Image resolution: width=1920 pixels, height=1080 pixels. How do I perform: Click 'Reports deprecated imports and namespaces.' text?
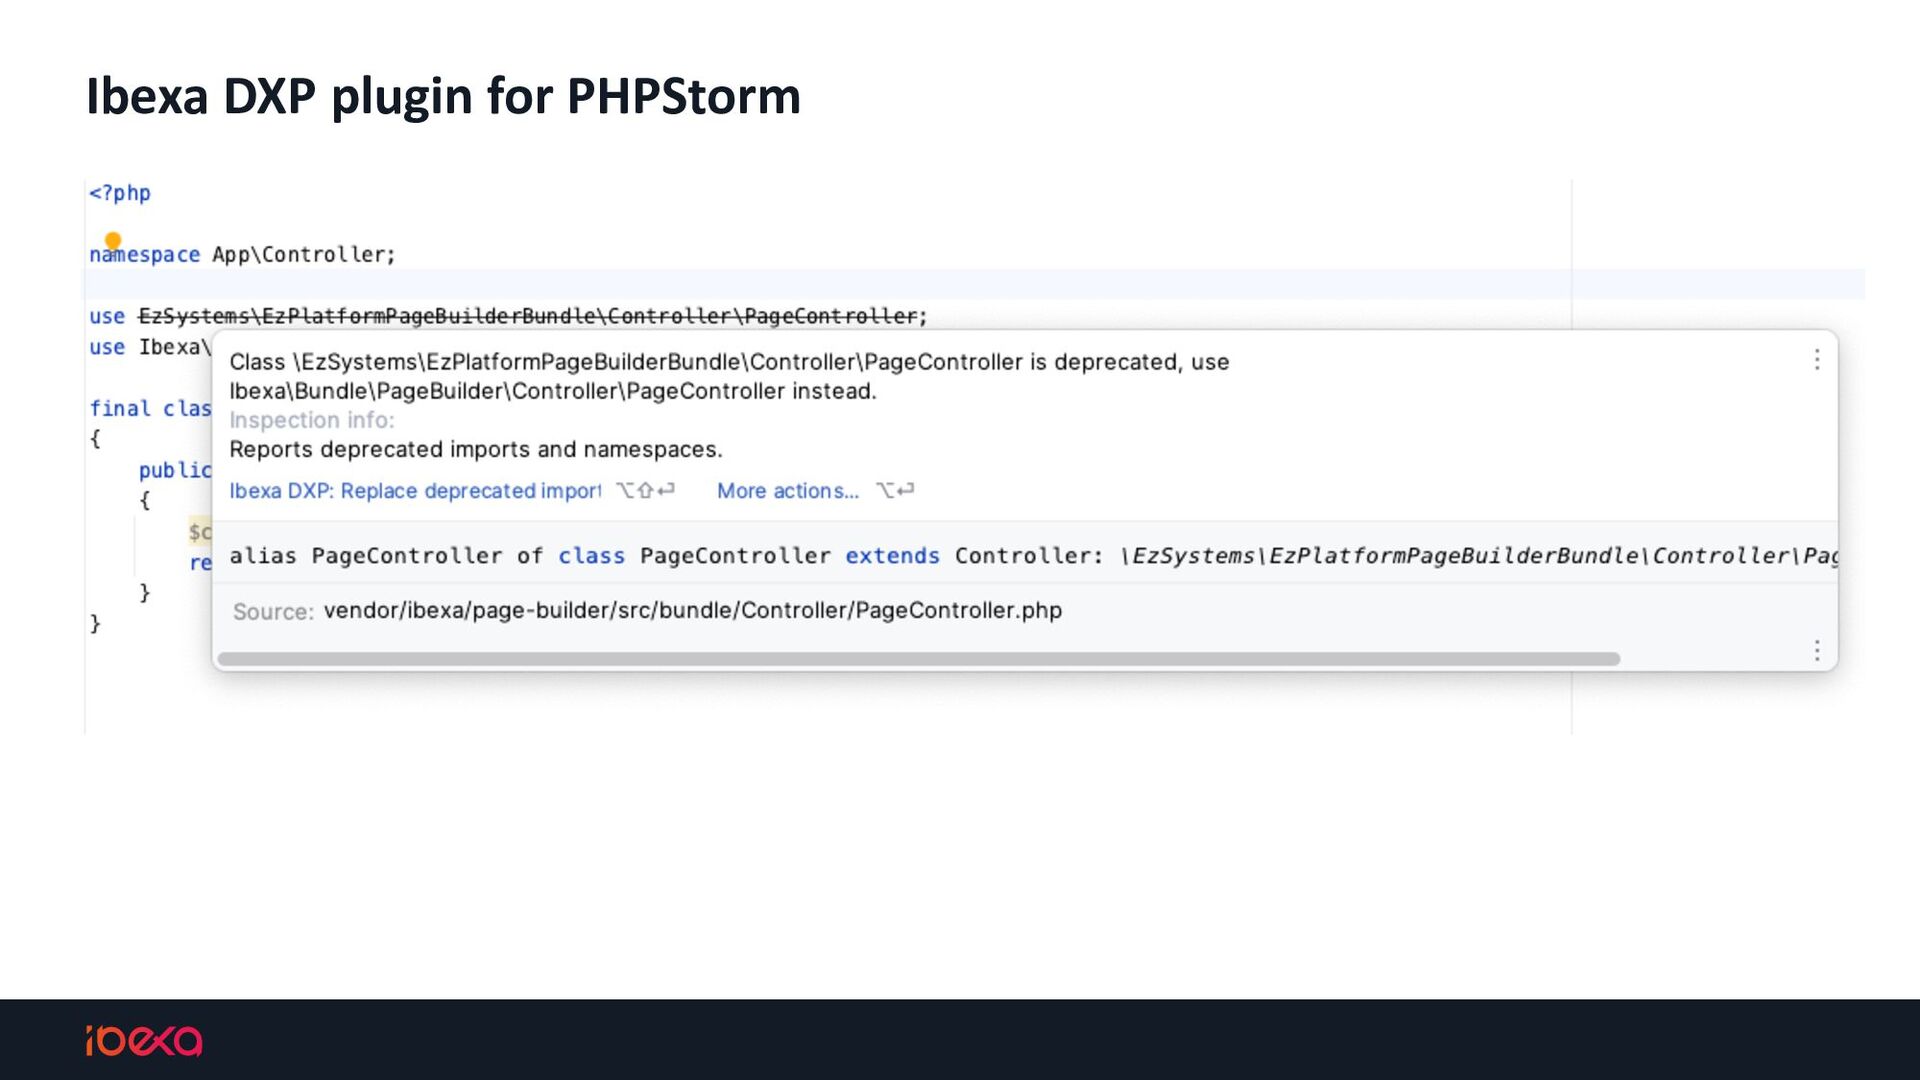point(475,449)
